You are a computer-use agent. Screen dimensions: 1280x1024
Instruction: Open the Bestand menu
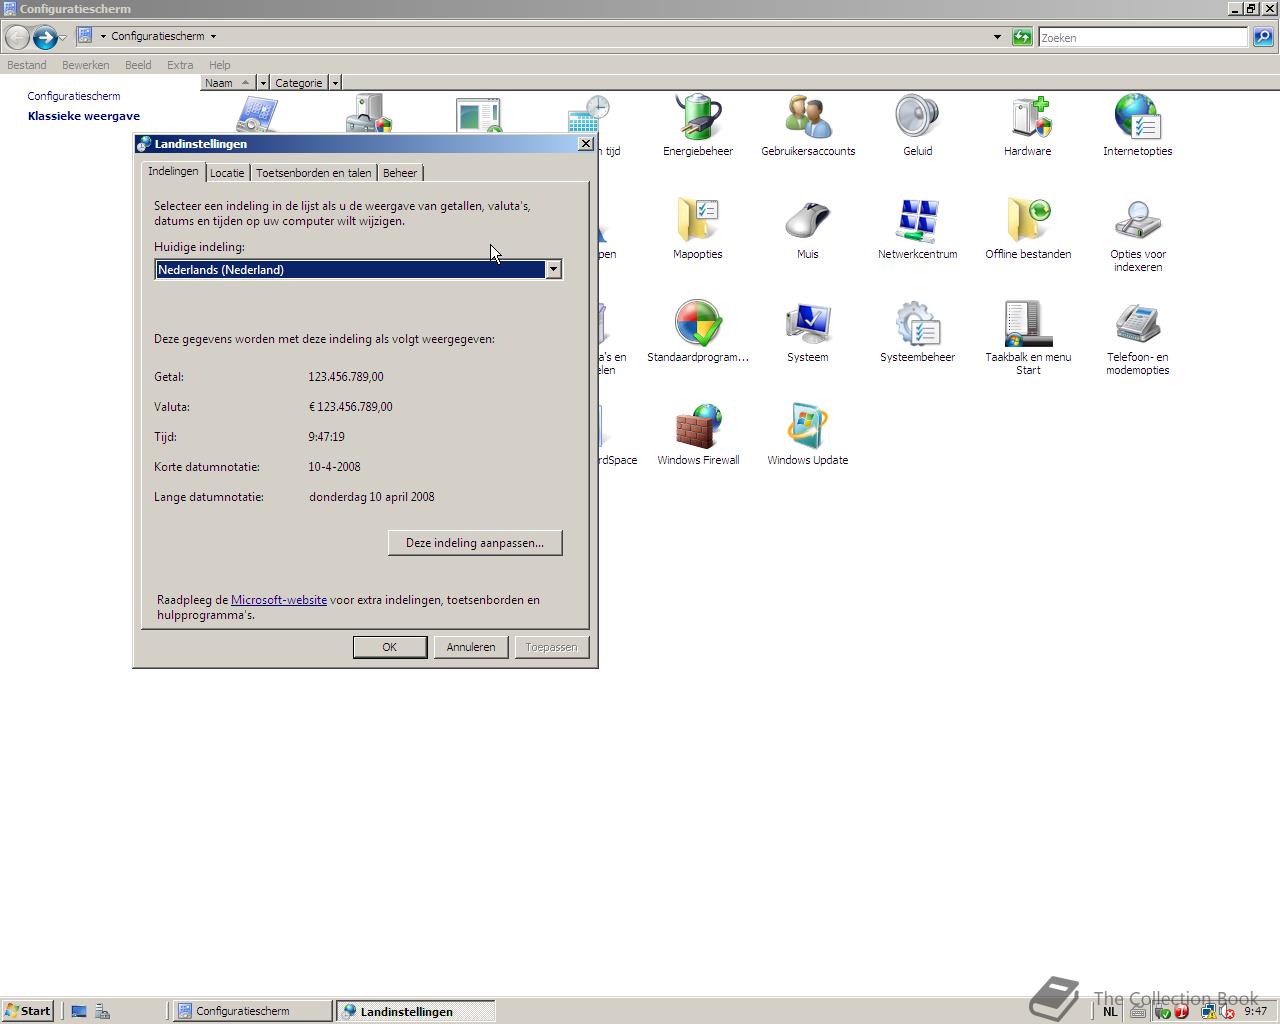point(27,65)
